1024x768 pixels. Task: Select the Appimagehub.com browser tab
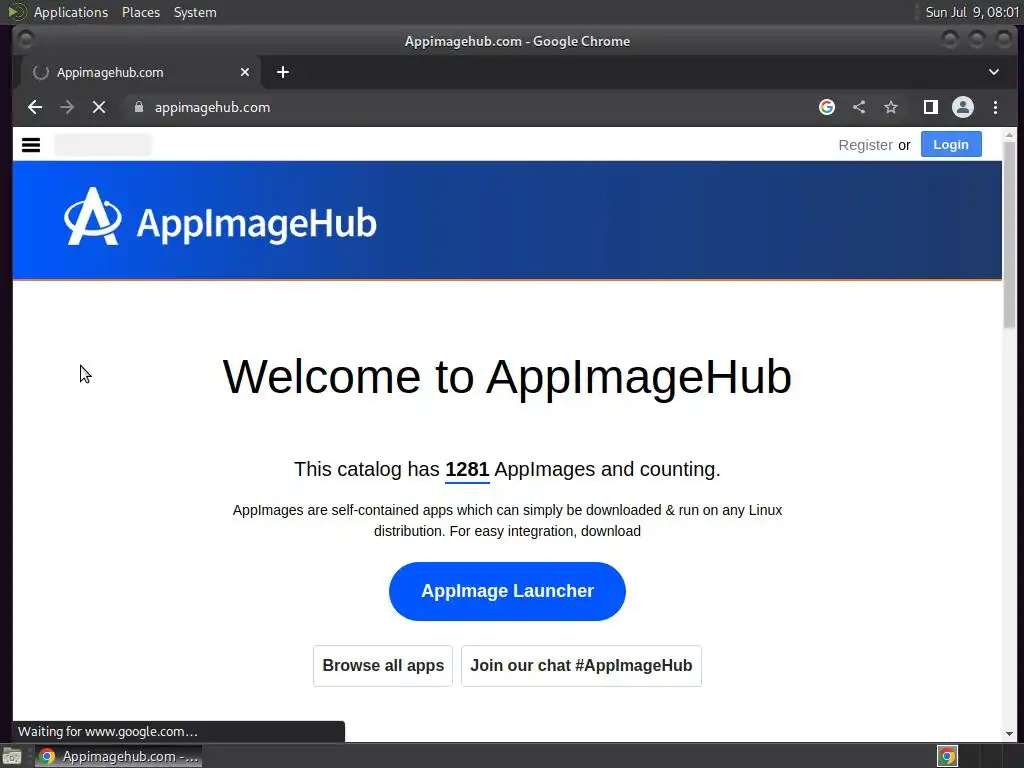click(141, 72)
